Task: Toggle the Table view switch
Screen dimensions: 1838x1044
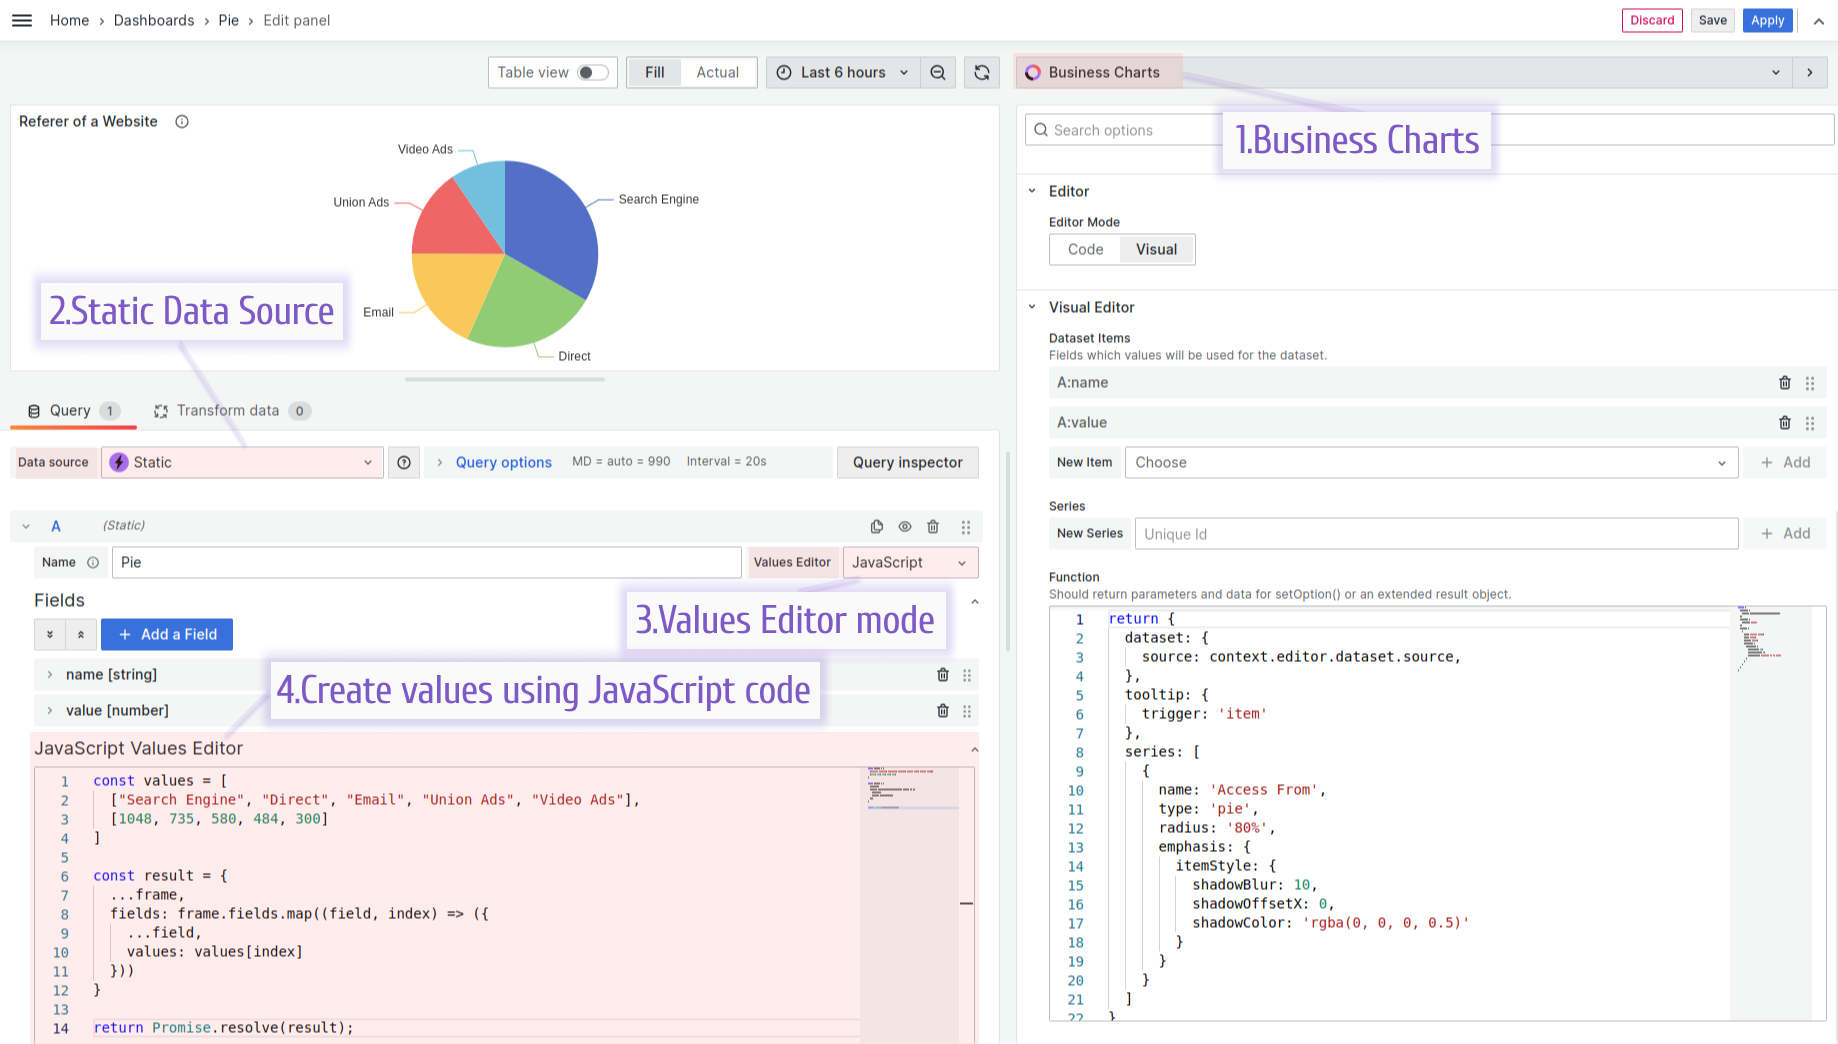Action: click(592, 72)
